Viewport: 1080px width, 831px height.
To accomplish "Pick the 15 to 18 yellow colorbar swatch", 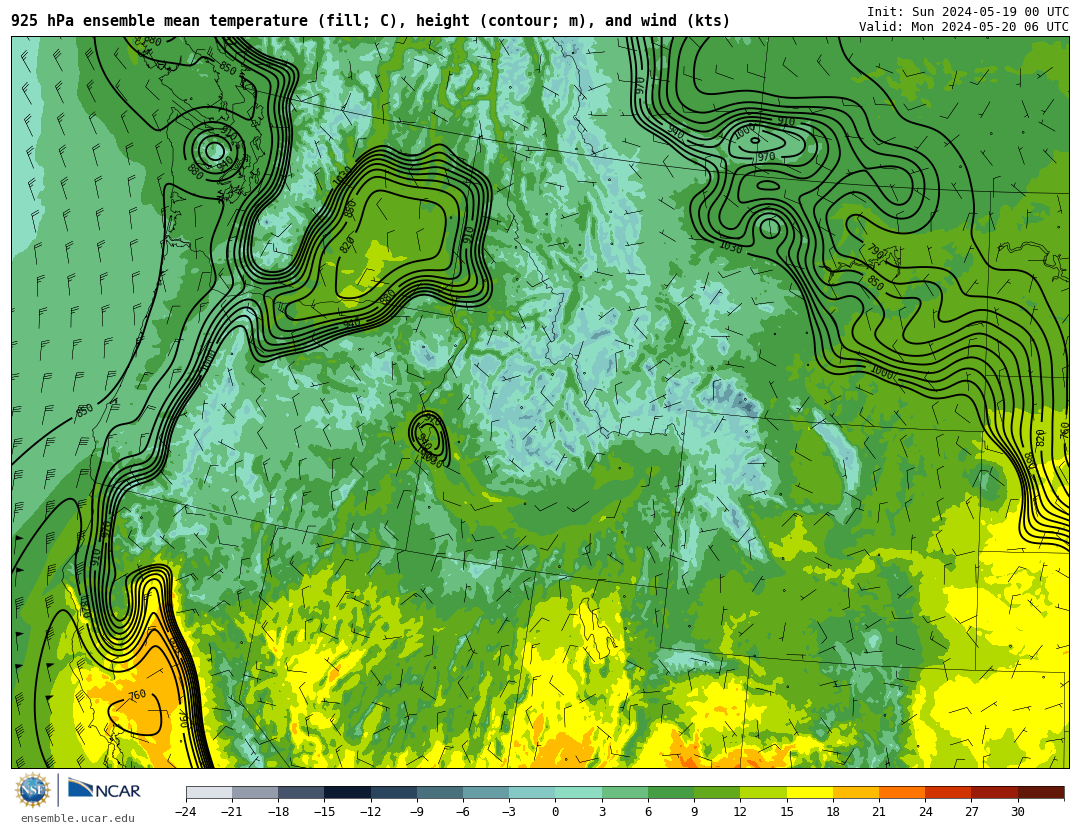I will point(810,792).
